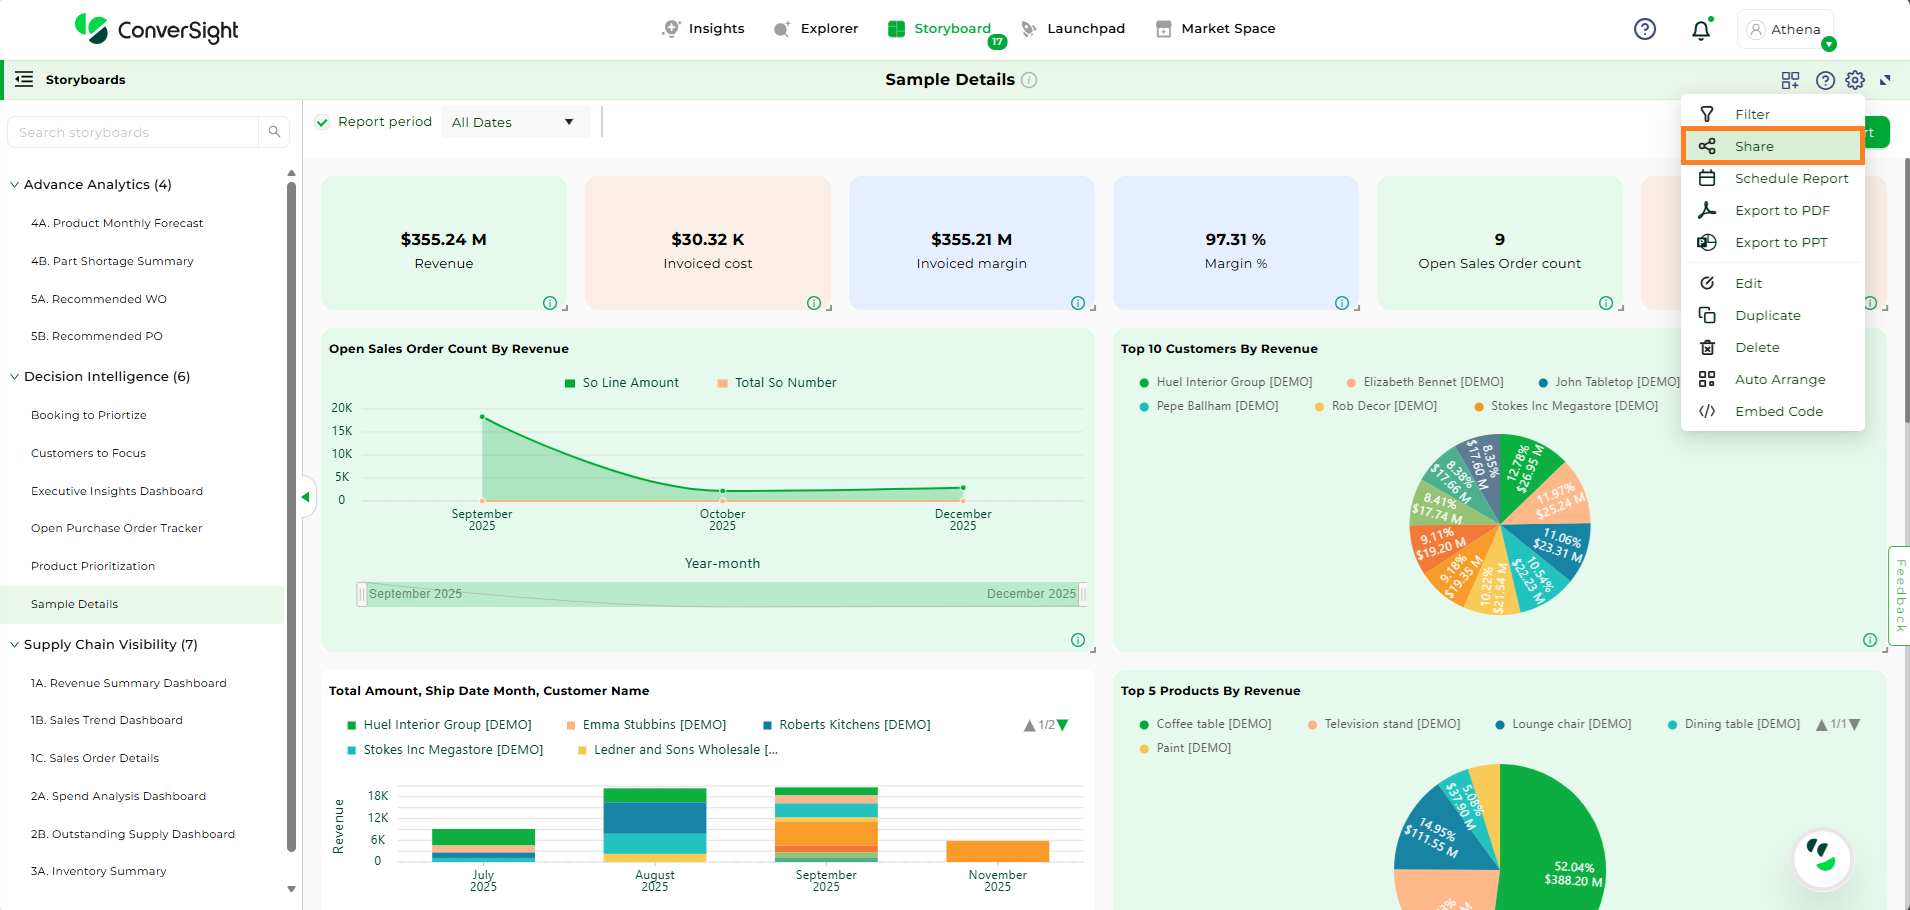Open the Athena chatbot floating icon
Viewport: 1910px width, 910px height.
coord(1822,857)
